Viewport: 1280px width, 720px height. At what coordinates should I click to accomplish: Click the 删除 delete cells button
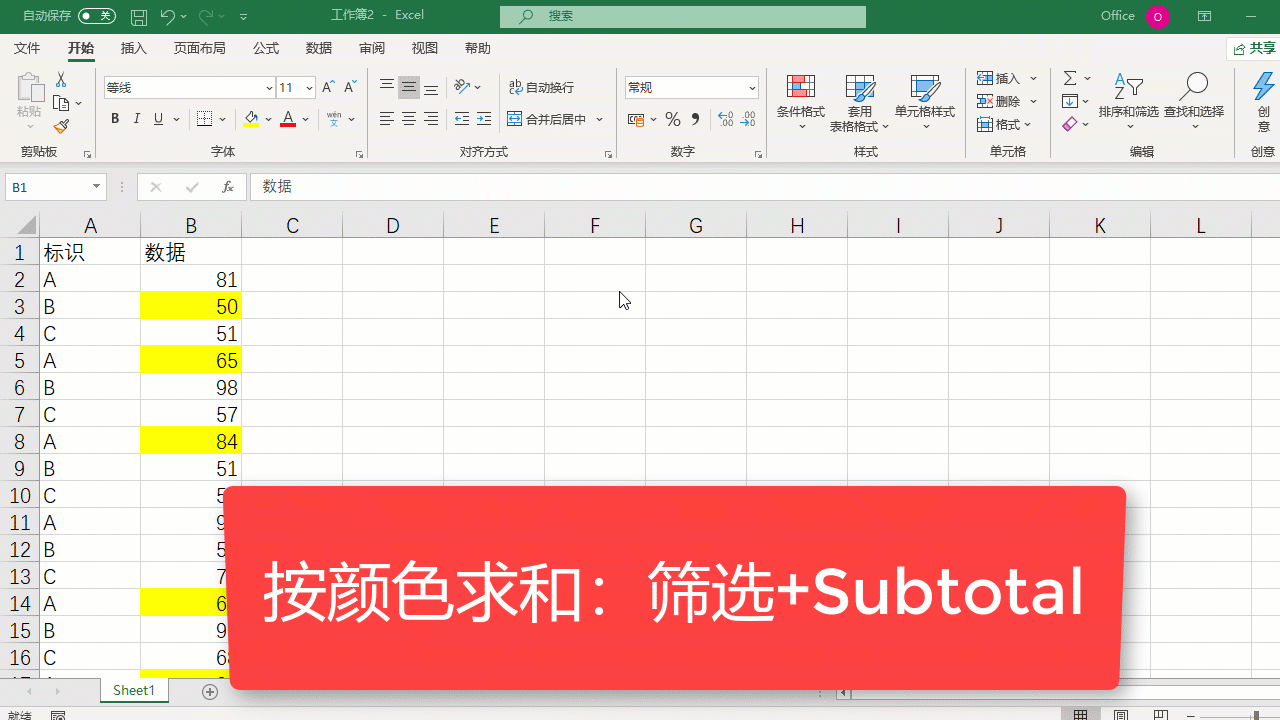(1007, 101)
